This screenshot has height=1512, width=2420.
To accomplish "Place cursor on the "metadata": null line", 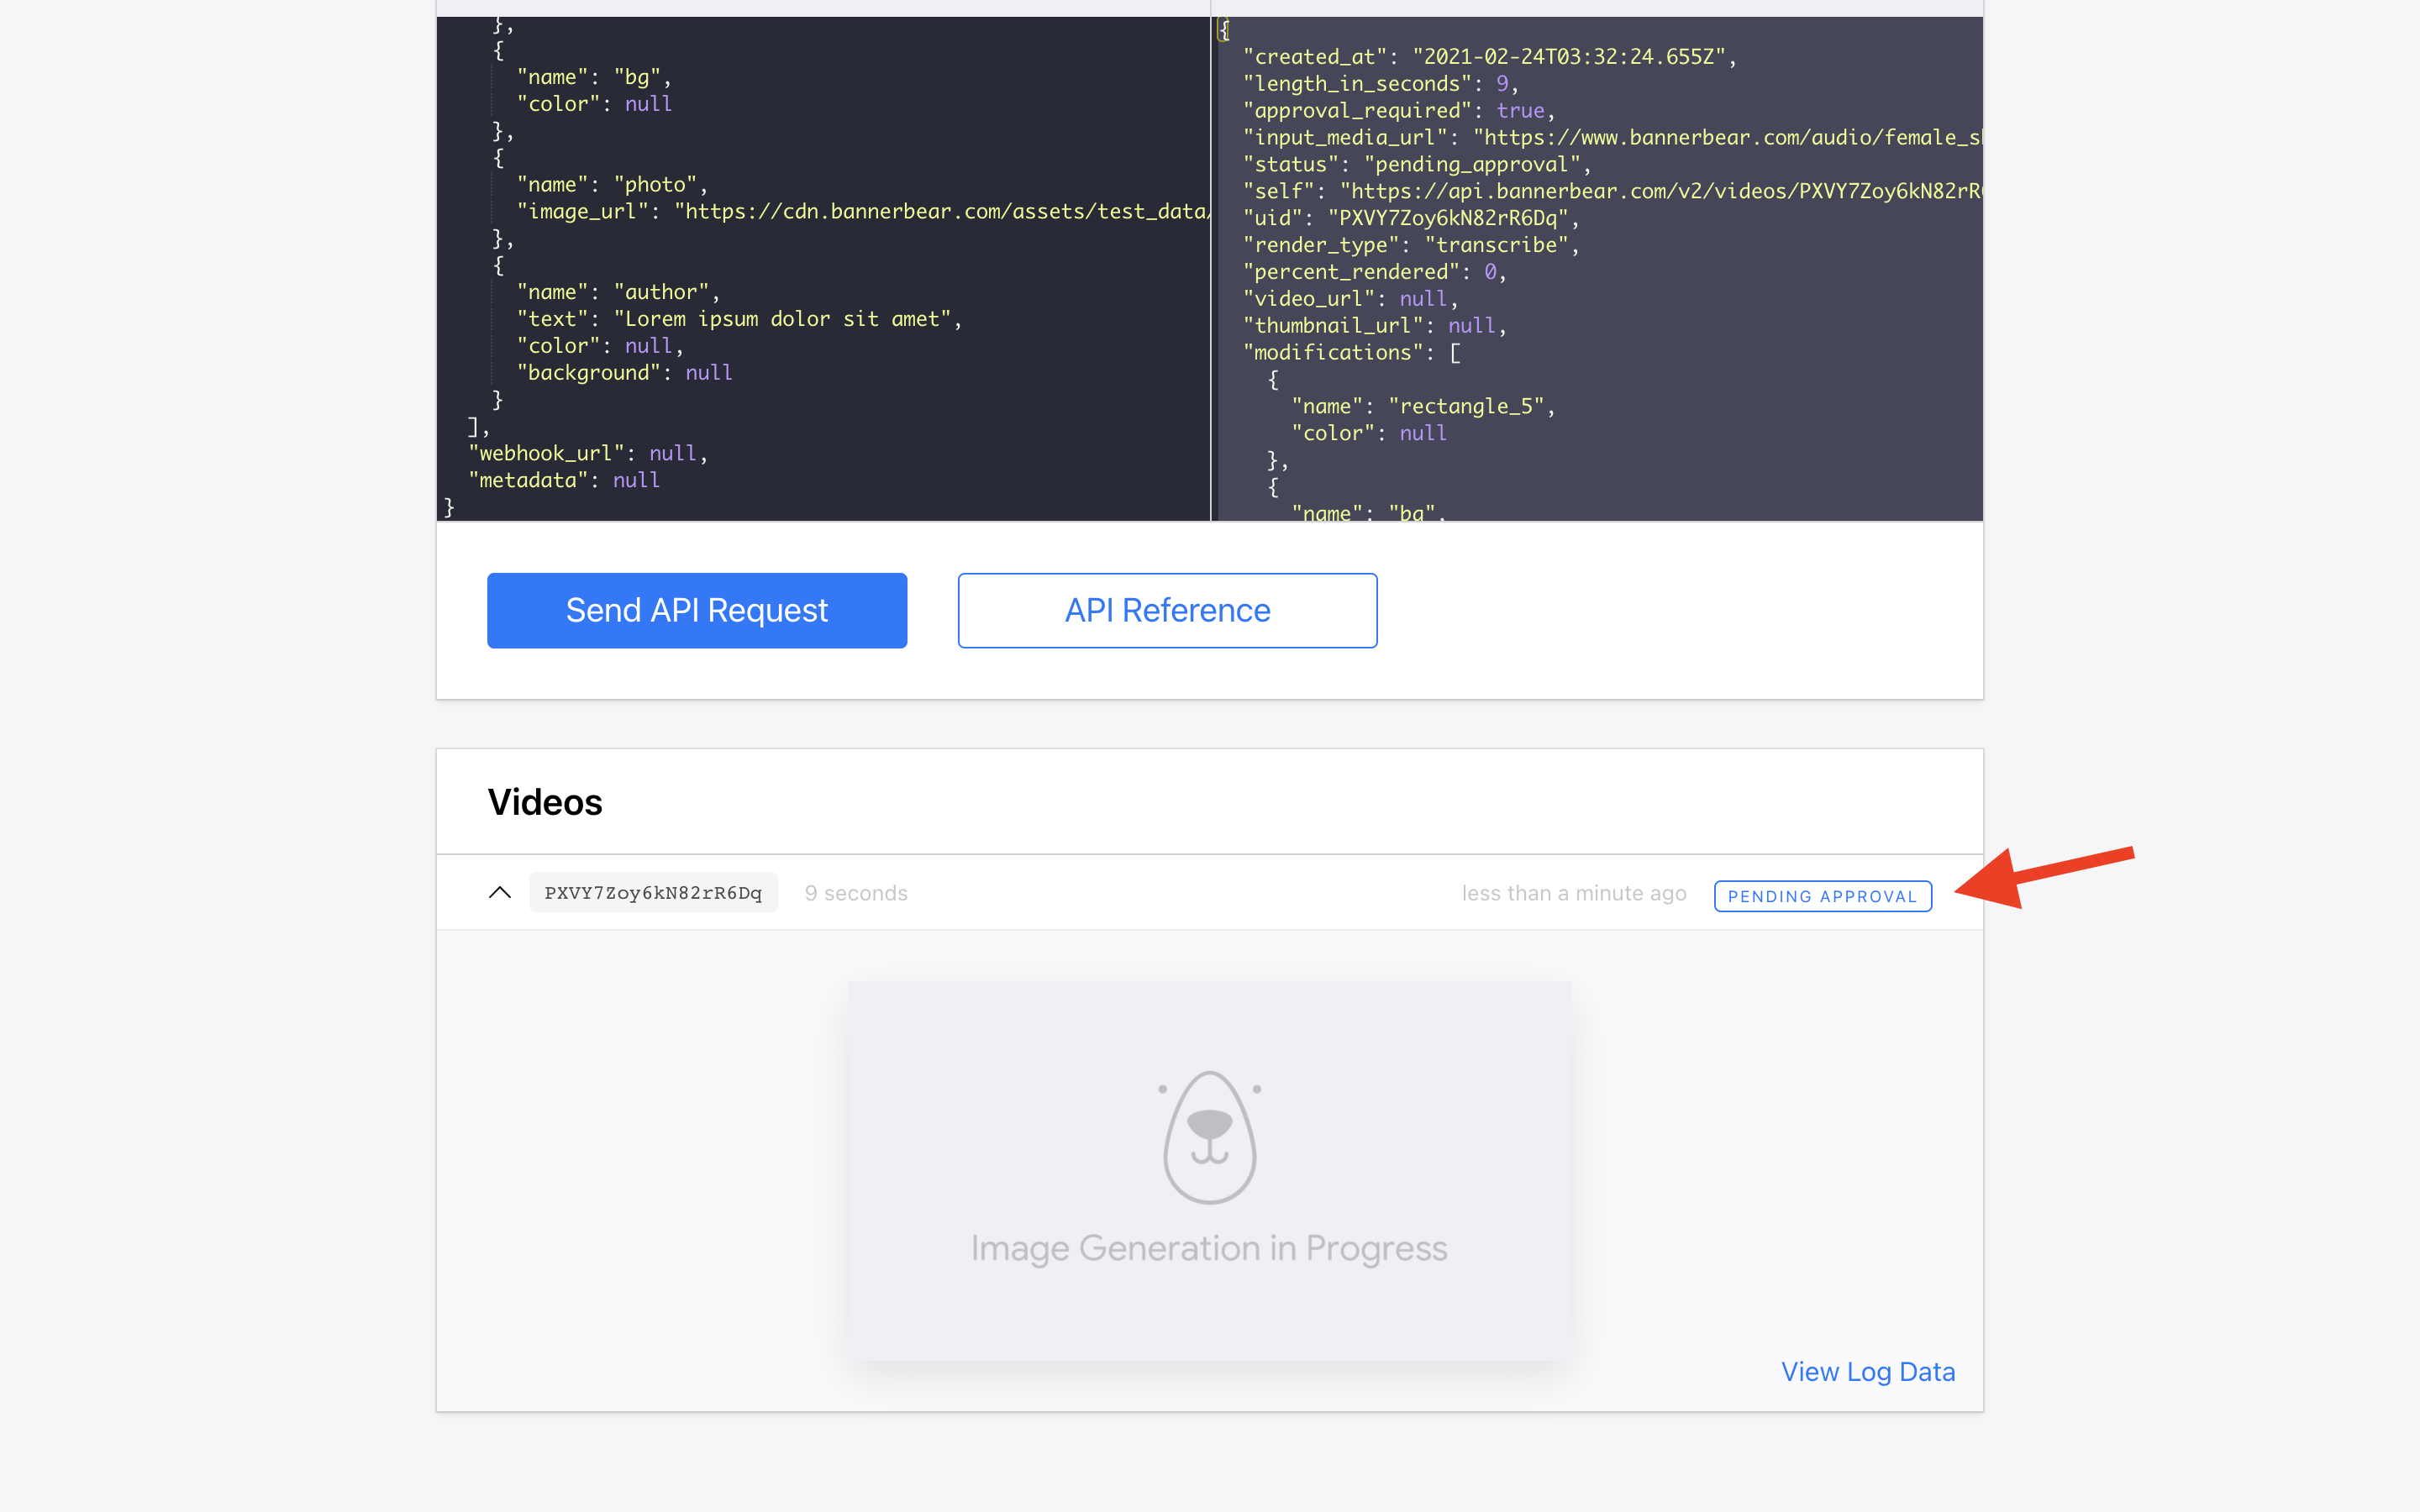I will [563, 481].
